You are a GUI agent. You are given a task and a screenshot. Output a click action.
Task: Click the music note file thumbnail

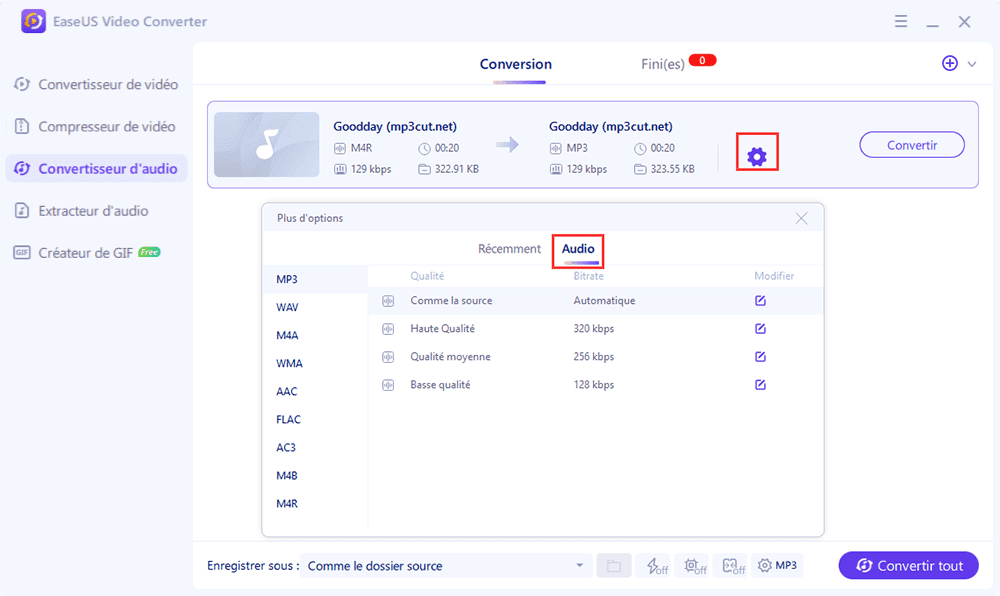(265, 145)
